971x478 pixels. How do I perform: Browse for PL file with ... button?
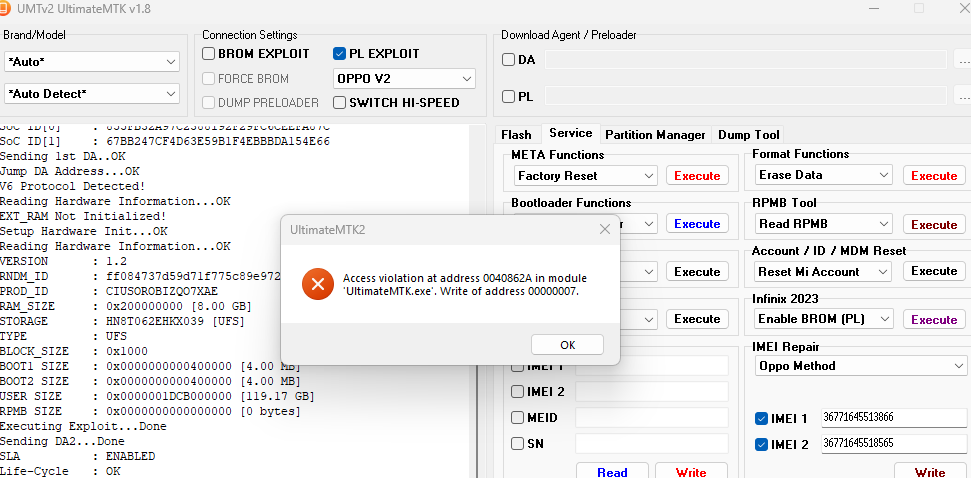(x=963, y=97)
